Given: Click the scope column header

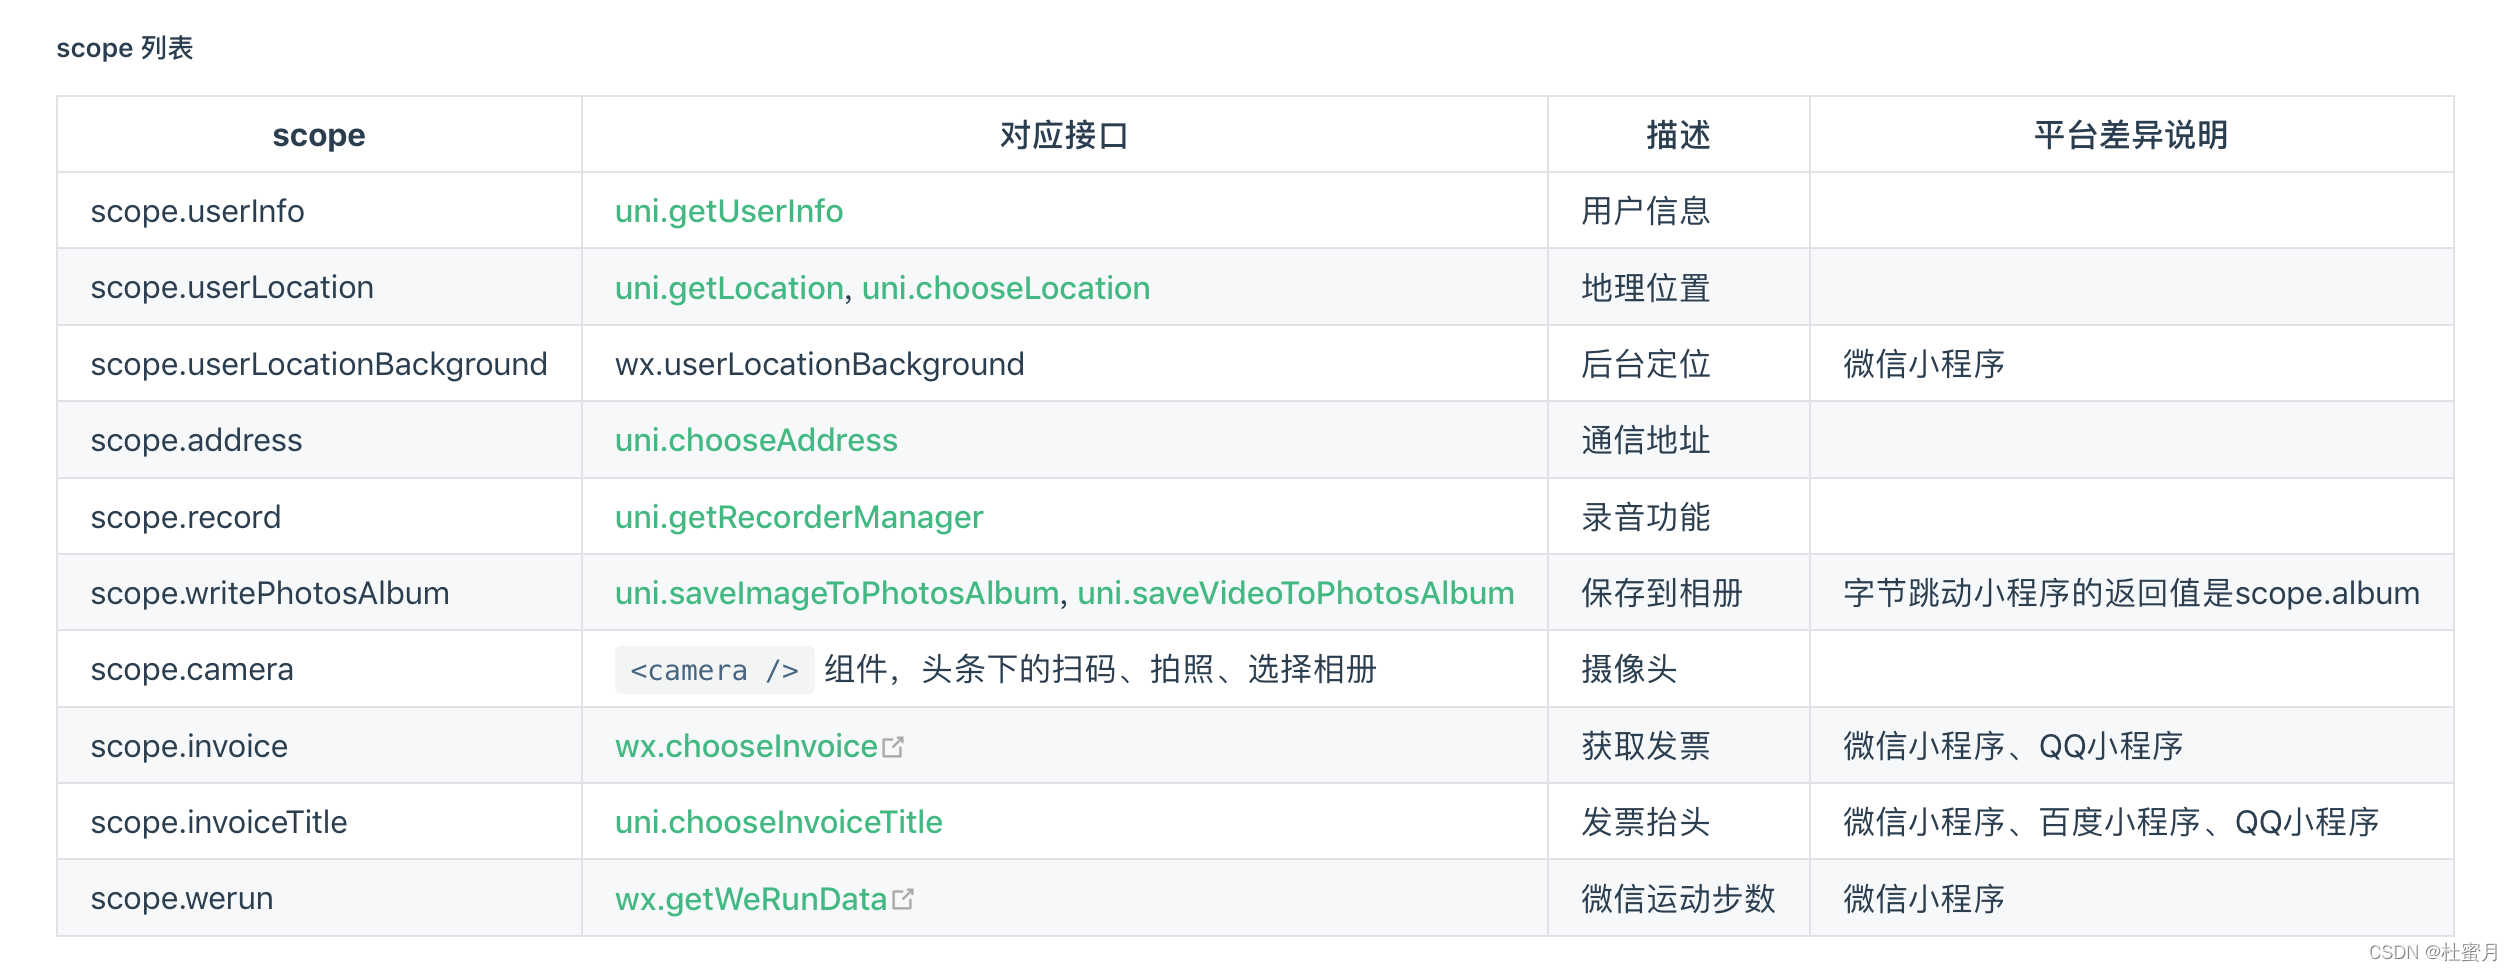Looking at the screenshot, I should [x=319, y=135].
